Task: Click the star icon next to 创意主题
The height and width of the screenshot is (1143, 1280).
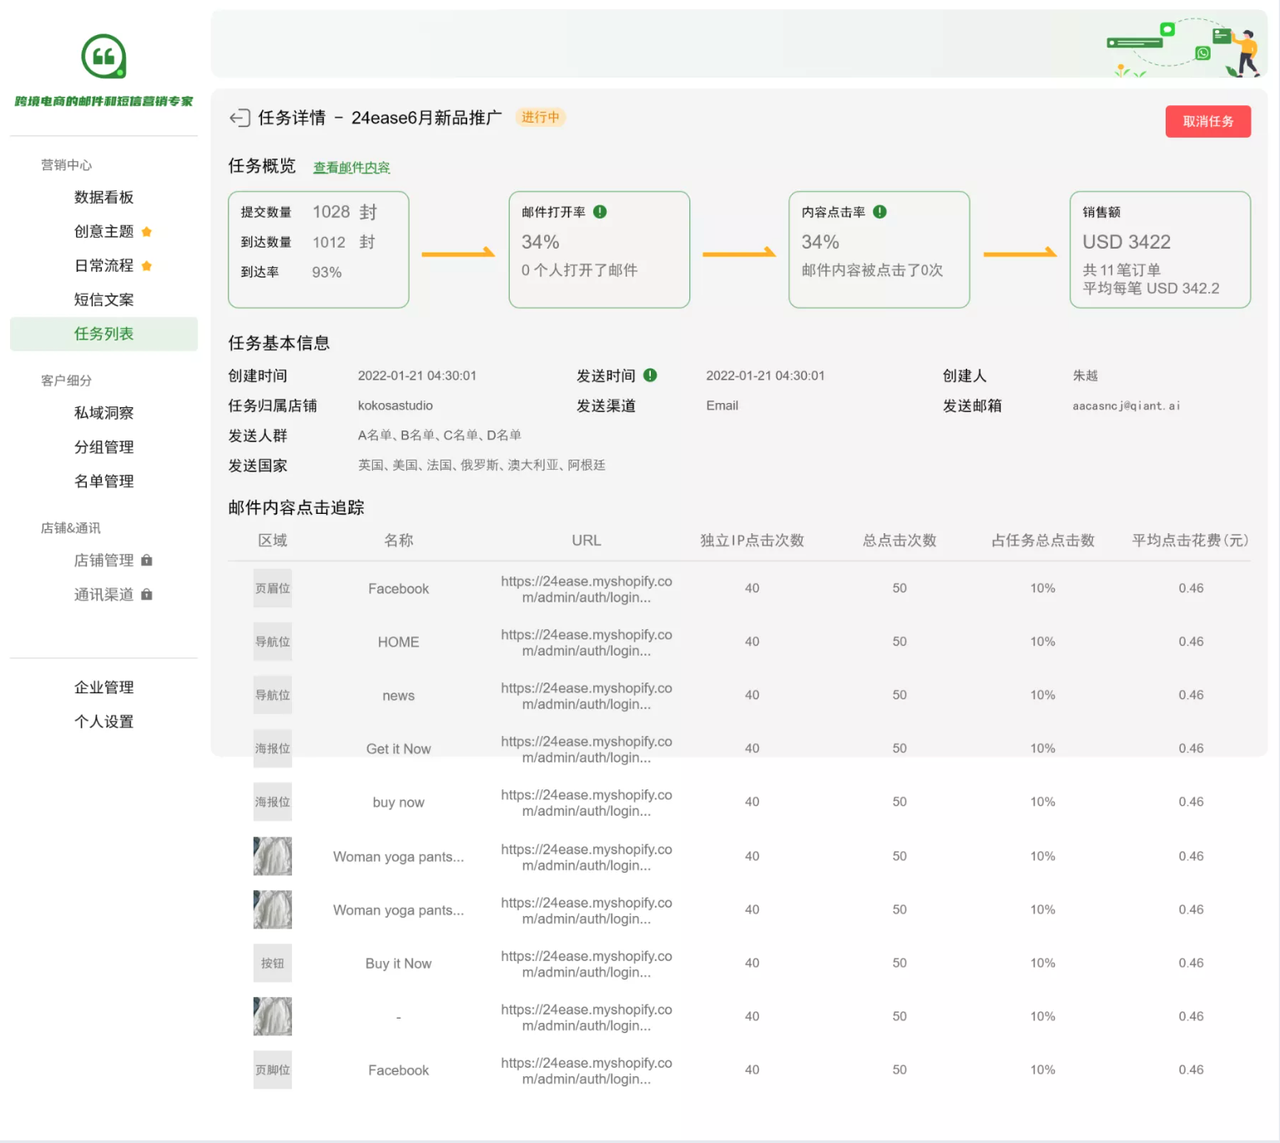Action: (147, 232)
